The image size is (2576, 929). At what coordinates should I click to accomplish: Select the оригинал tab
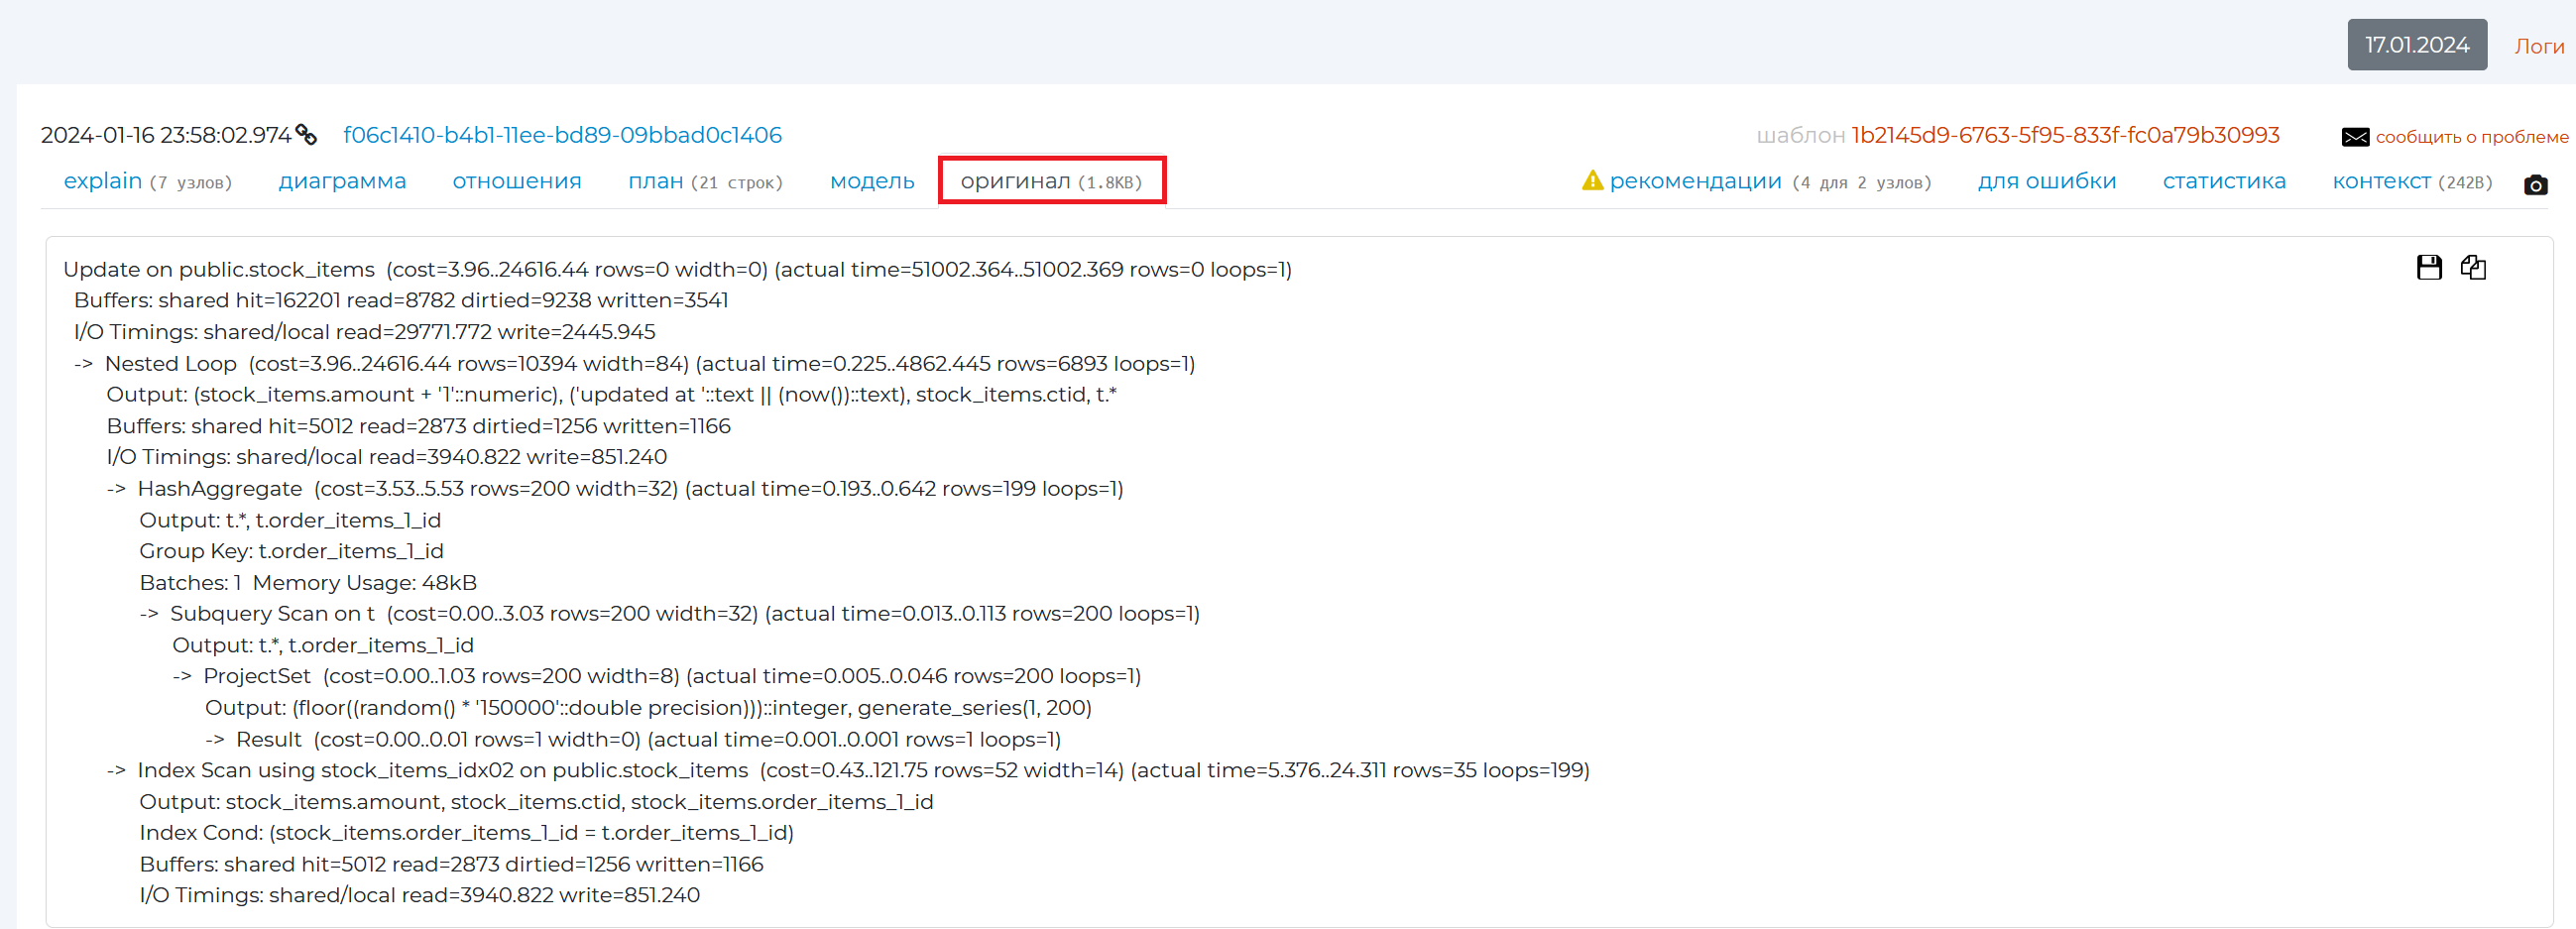[x=1051, y=182]
